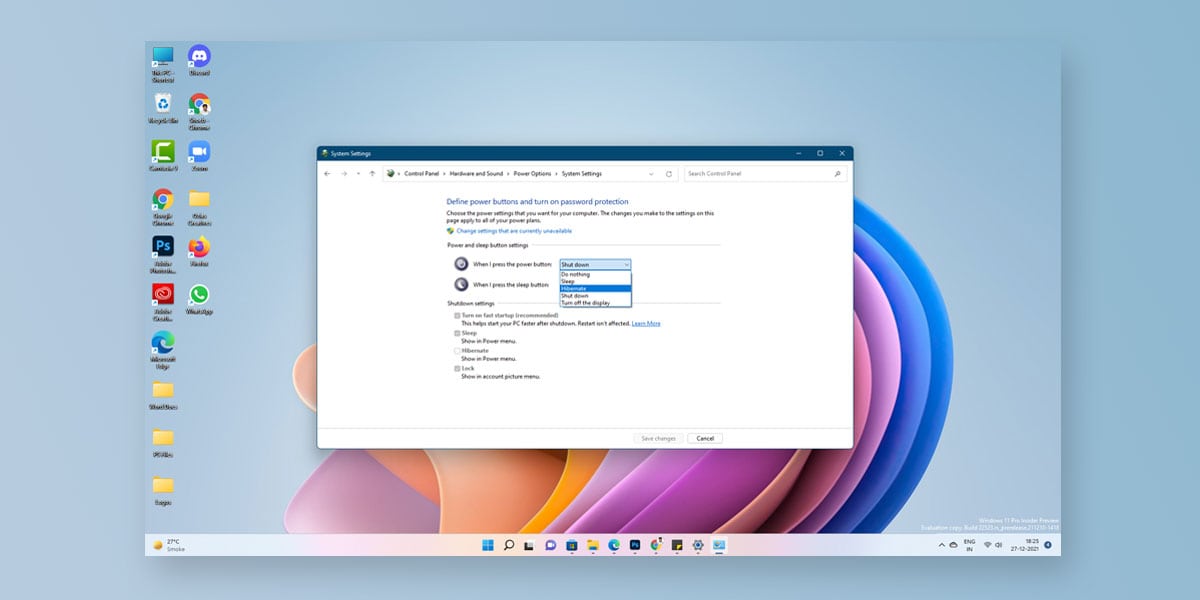This screenshot has width=1200, height=600.
Task: Launch Photoshop from the taskbar
Action: tap(635, 547)
